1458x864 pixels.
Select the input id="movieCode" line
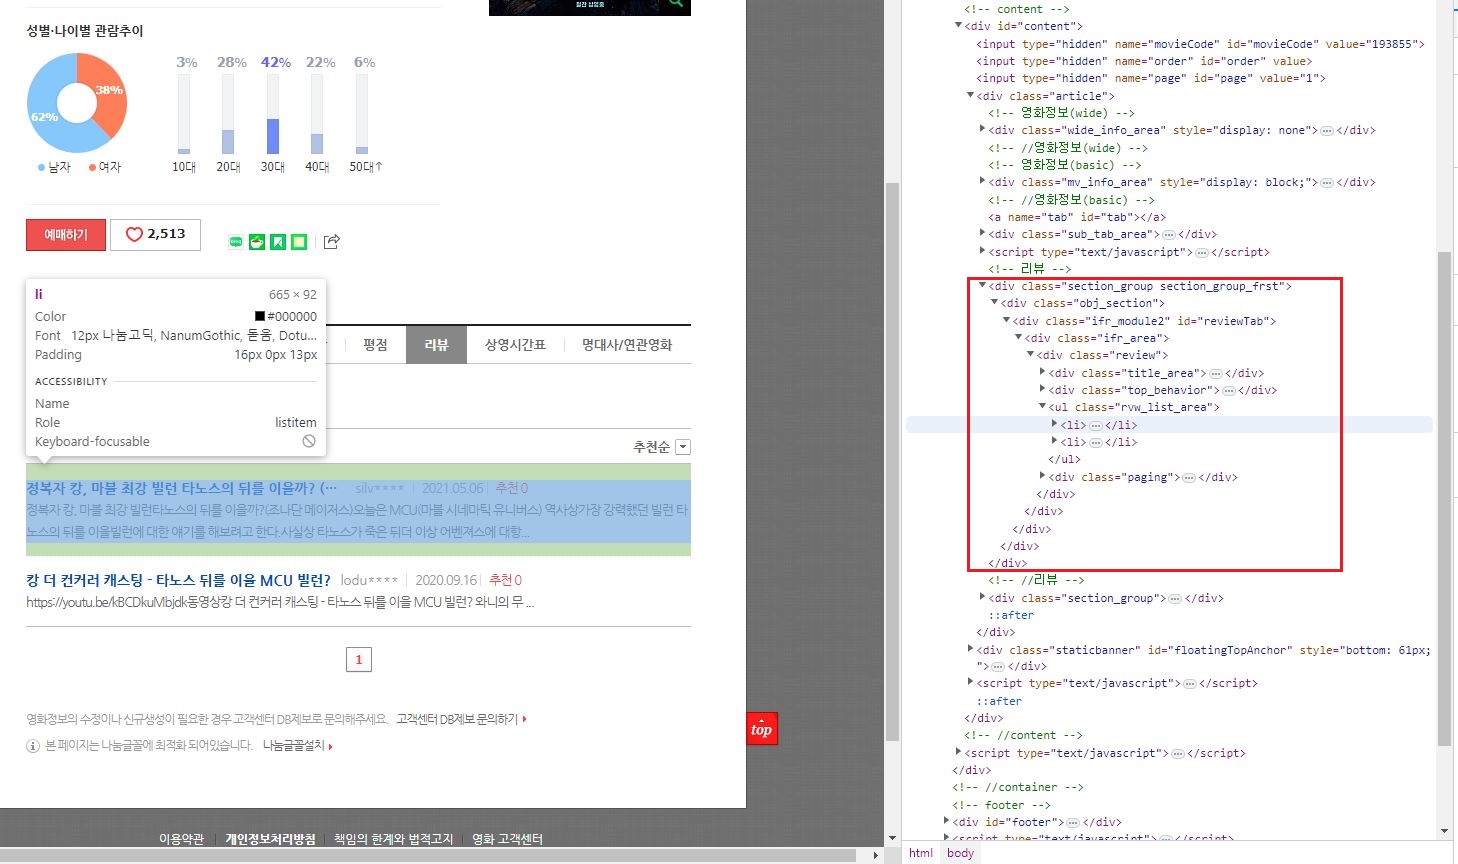tap(1200, 44)
